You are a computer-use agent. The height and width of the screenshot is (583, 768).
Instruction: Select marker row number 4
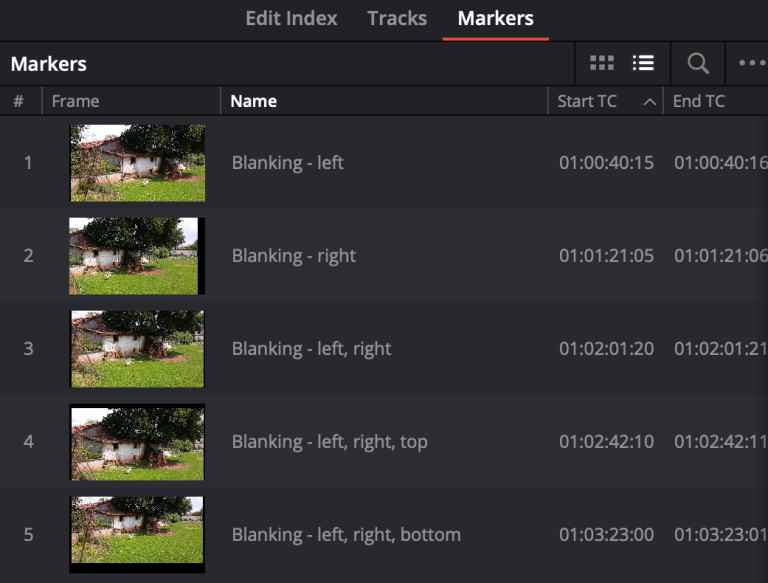(28, 442)
